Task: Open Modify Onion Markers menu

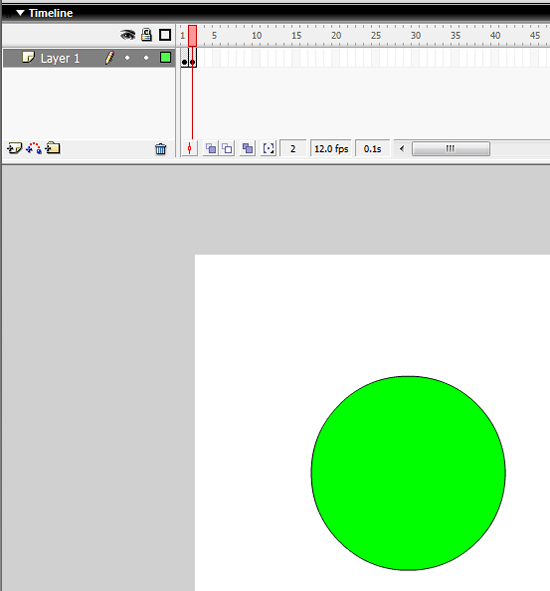Action: click(268, 149)
